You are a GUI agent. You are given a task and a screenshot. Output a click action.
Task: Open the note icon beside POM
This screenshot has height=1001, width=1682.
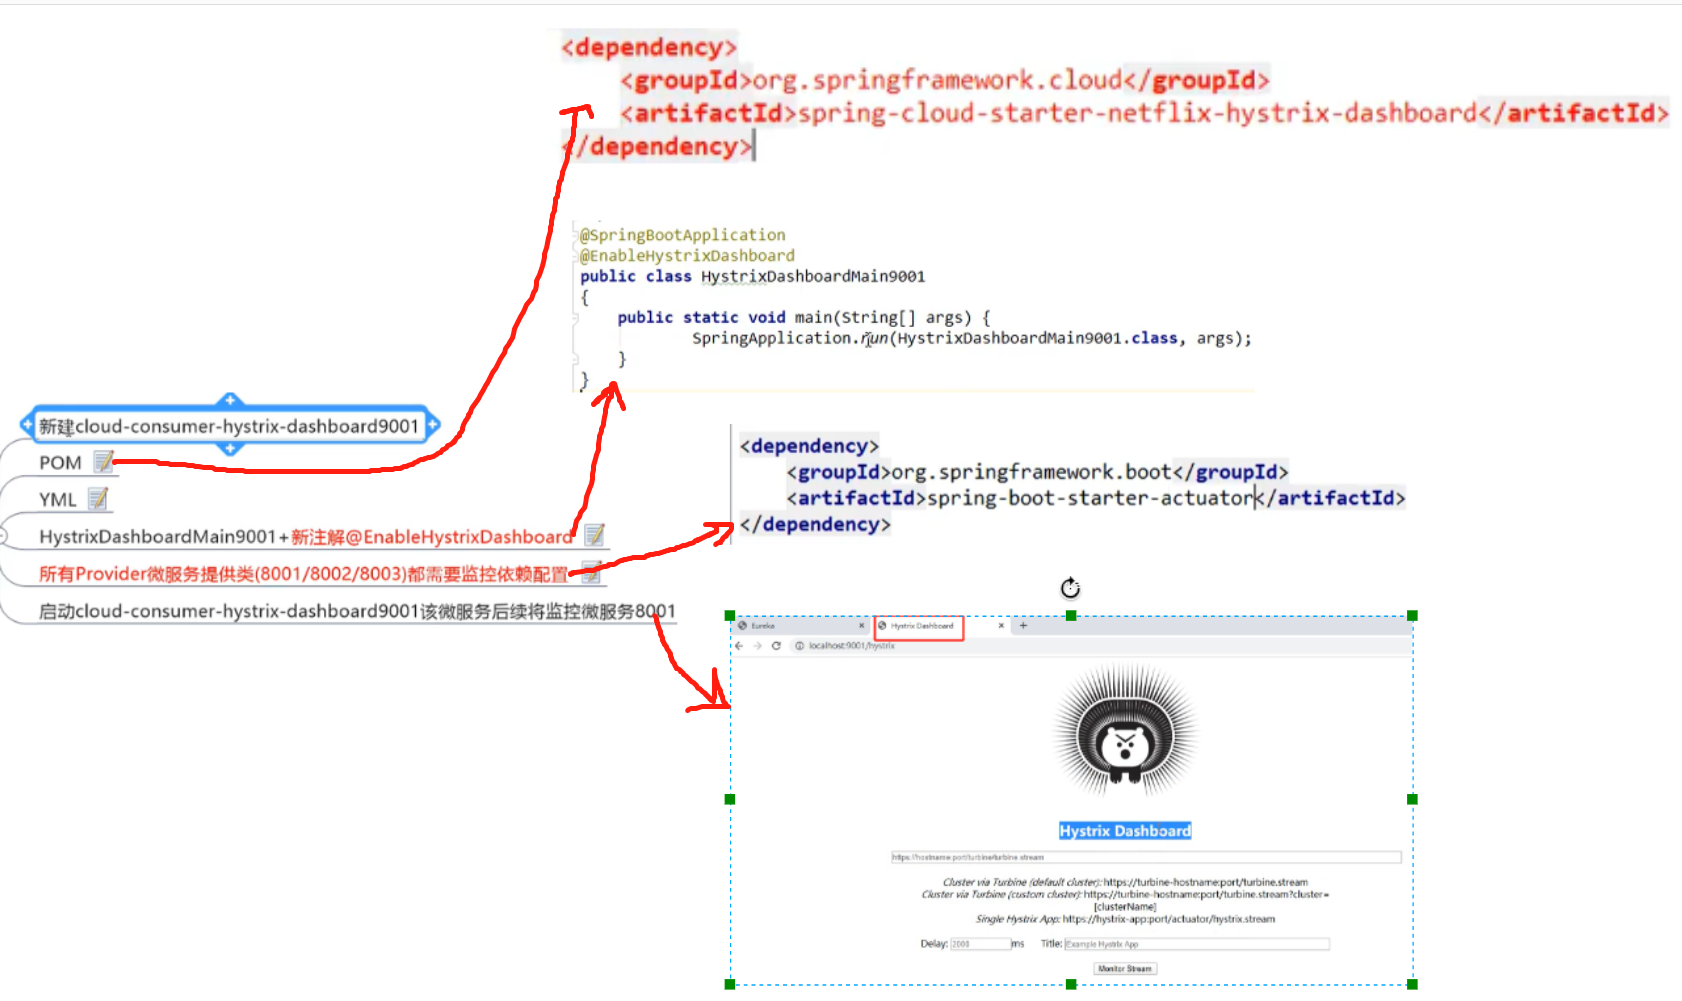[x=104, y=461]
